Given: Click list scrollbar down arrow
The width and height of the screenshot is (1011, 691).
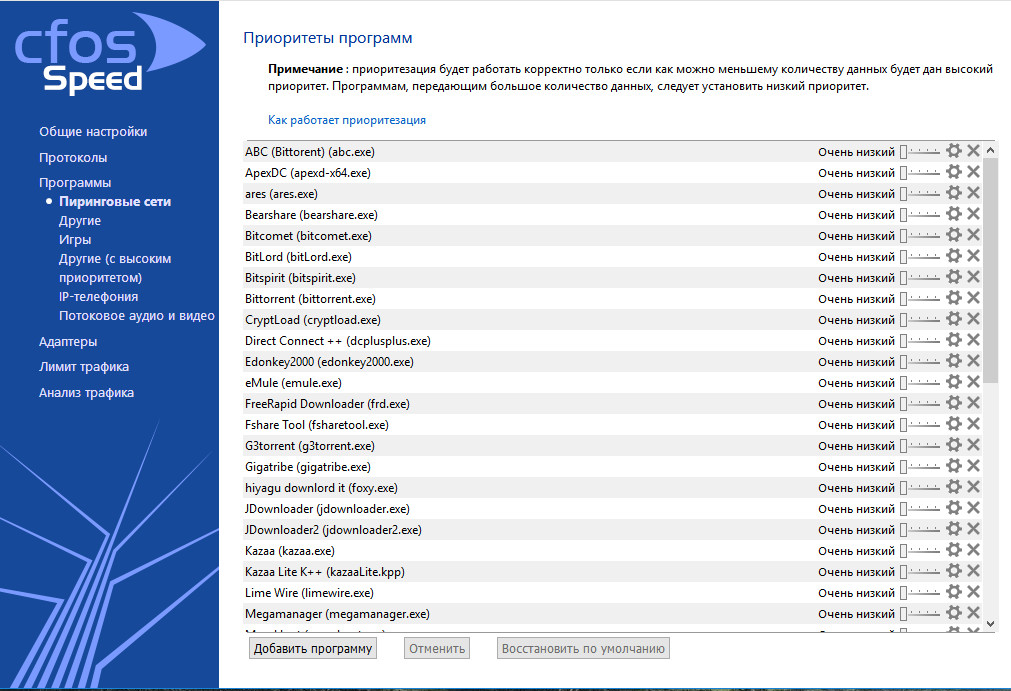Looking at the screenshot, I should coord(990,624).
